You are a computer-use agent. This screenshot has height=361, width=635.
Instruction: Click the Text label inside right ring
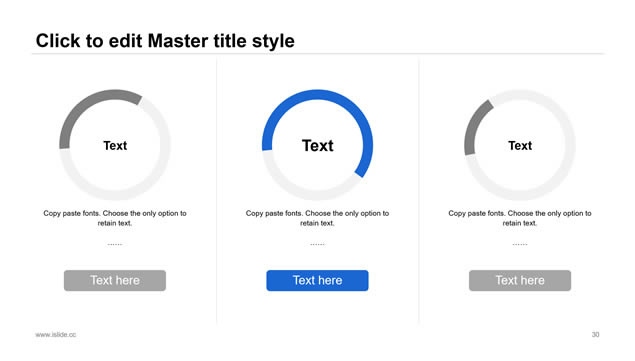(x=520, y=145)
